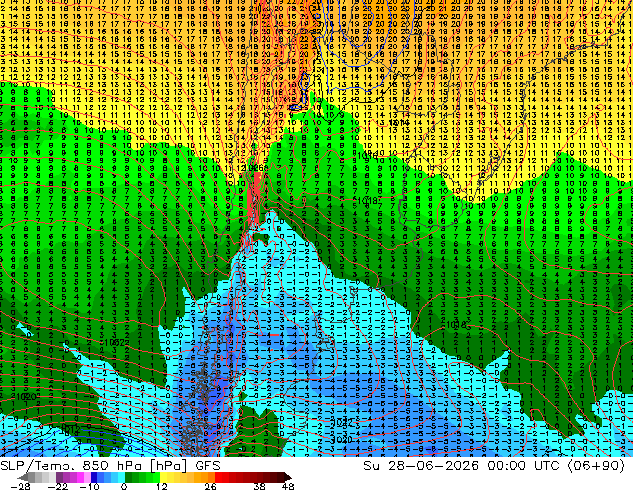Click the dark brown right arrow of the color scale
This screenshot has height=490, width=634.
pos(288,477)
